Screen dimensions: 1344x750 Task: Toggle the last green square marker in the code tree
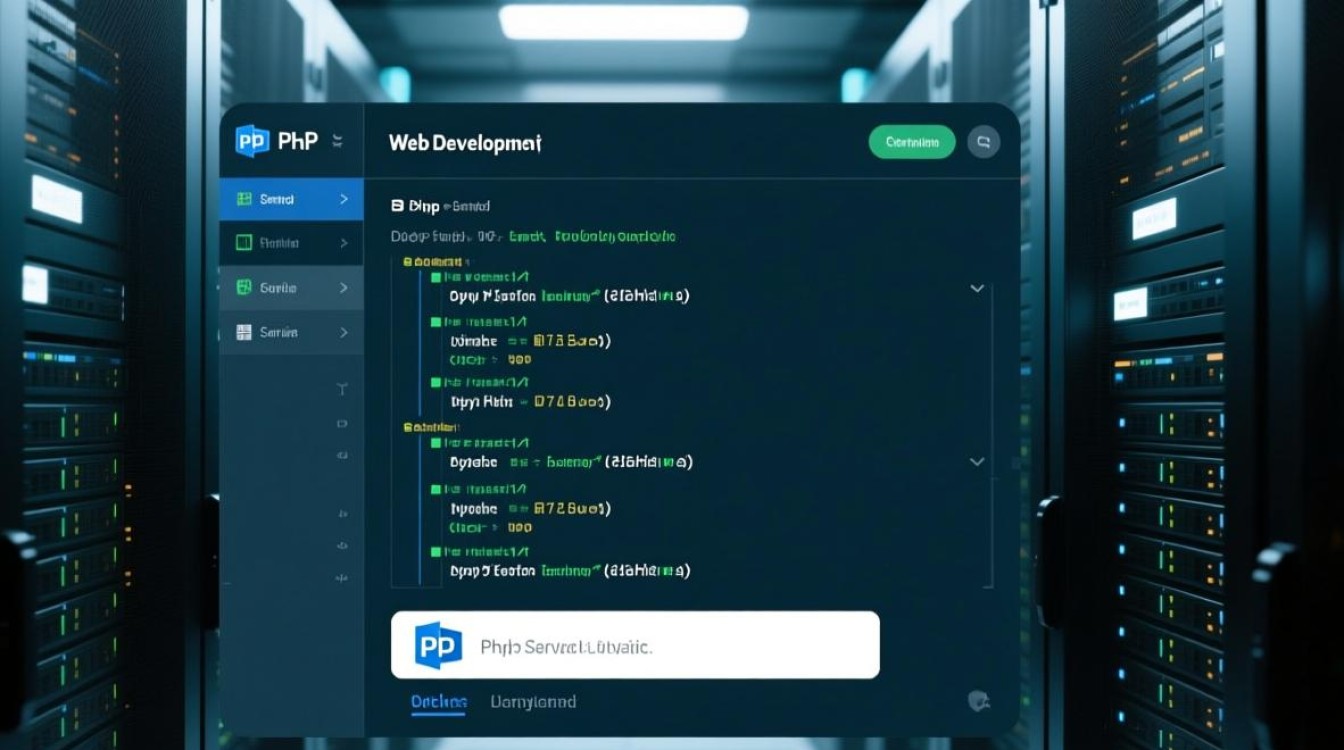tap(436, 551)
